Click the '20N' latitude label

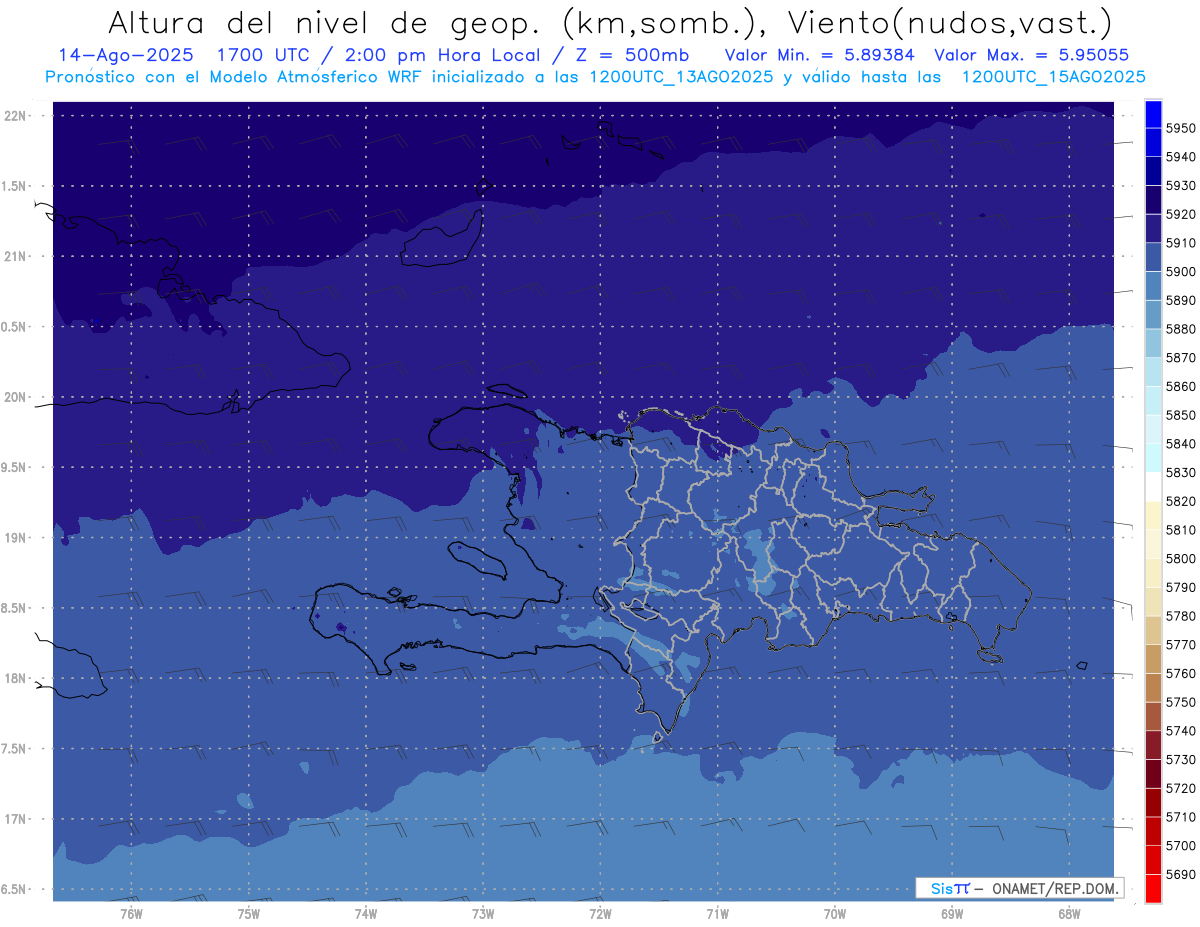click(x=15, y=397)
